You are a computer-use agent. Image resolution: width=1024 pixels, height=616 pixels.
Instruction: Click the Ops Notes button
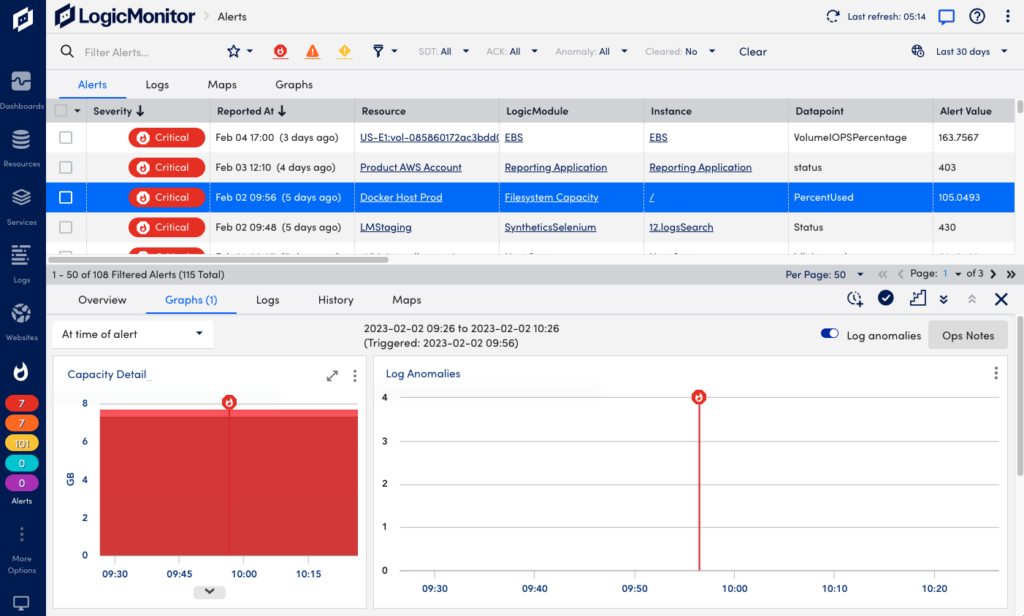[x=968, y=335]
